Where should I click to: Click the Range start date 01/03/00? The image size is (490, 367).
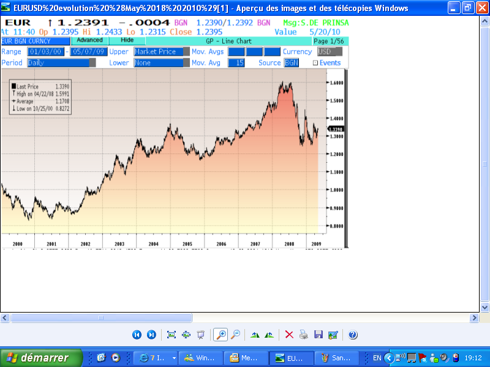[46, 52]
